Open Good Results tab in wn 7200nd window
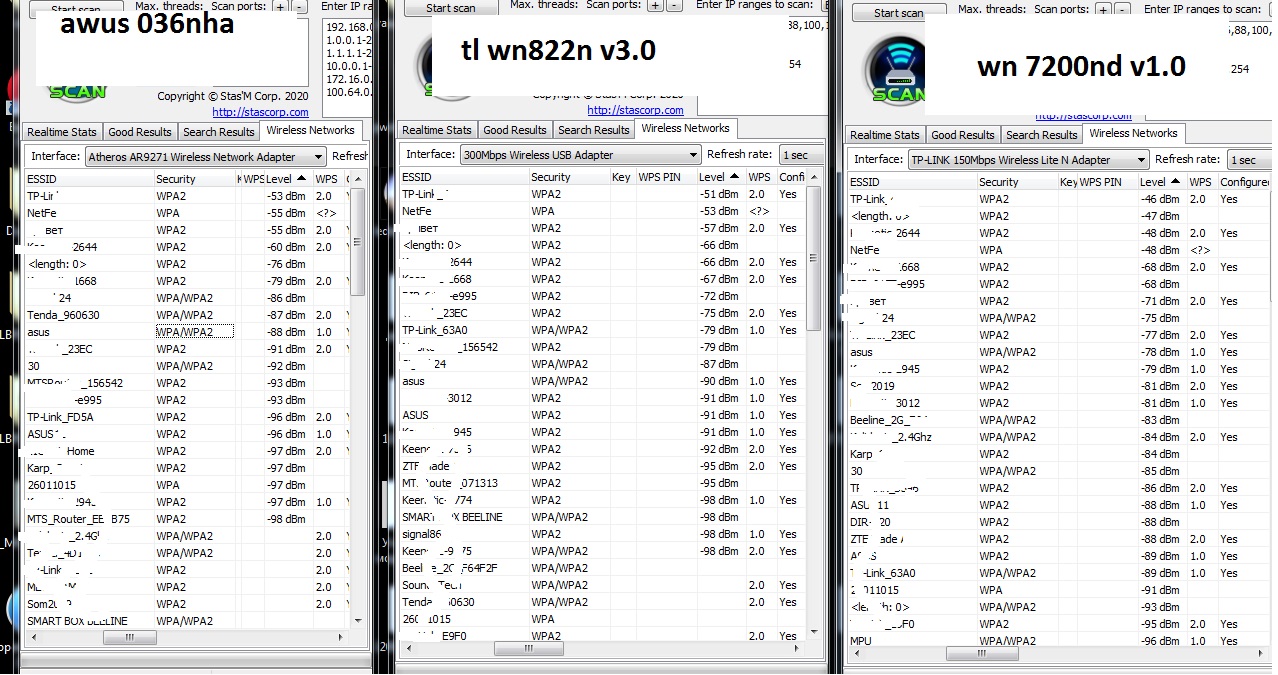The width and height of the screenshot is (1278, 675). tap(963, 135)
